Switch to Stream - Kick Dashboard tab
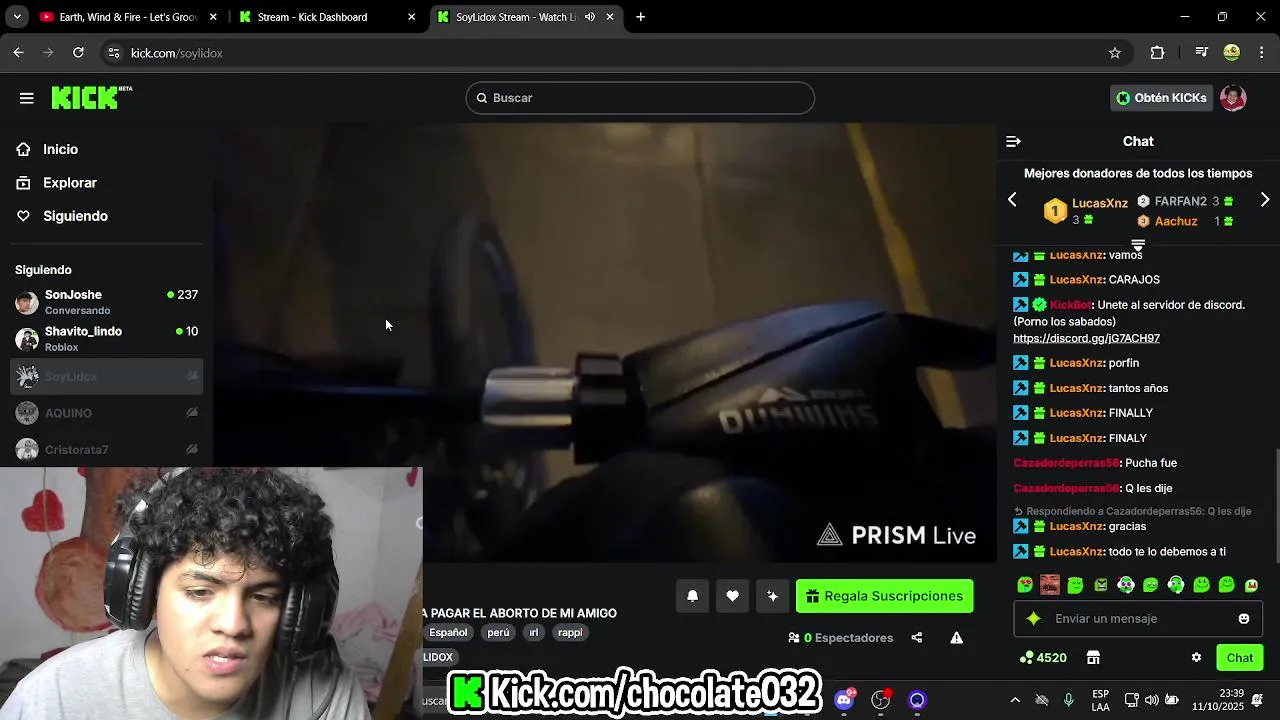 point(326,17)
